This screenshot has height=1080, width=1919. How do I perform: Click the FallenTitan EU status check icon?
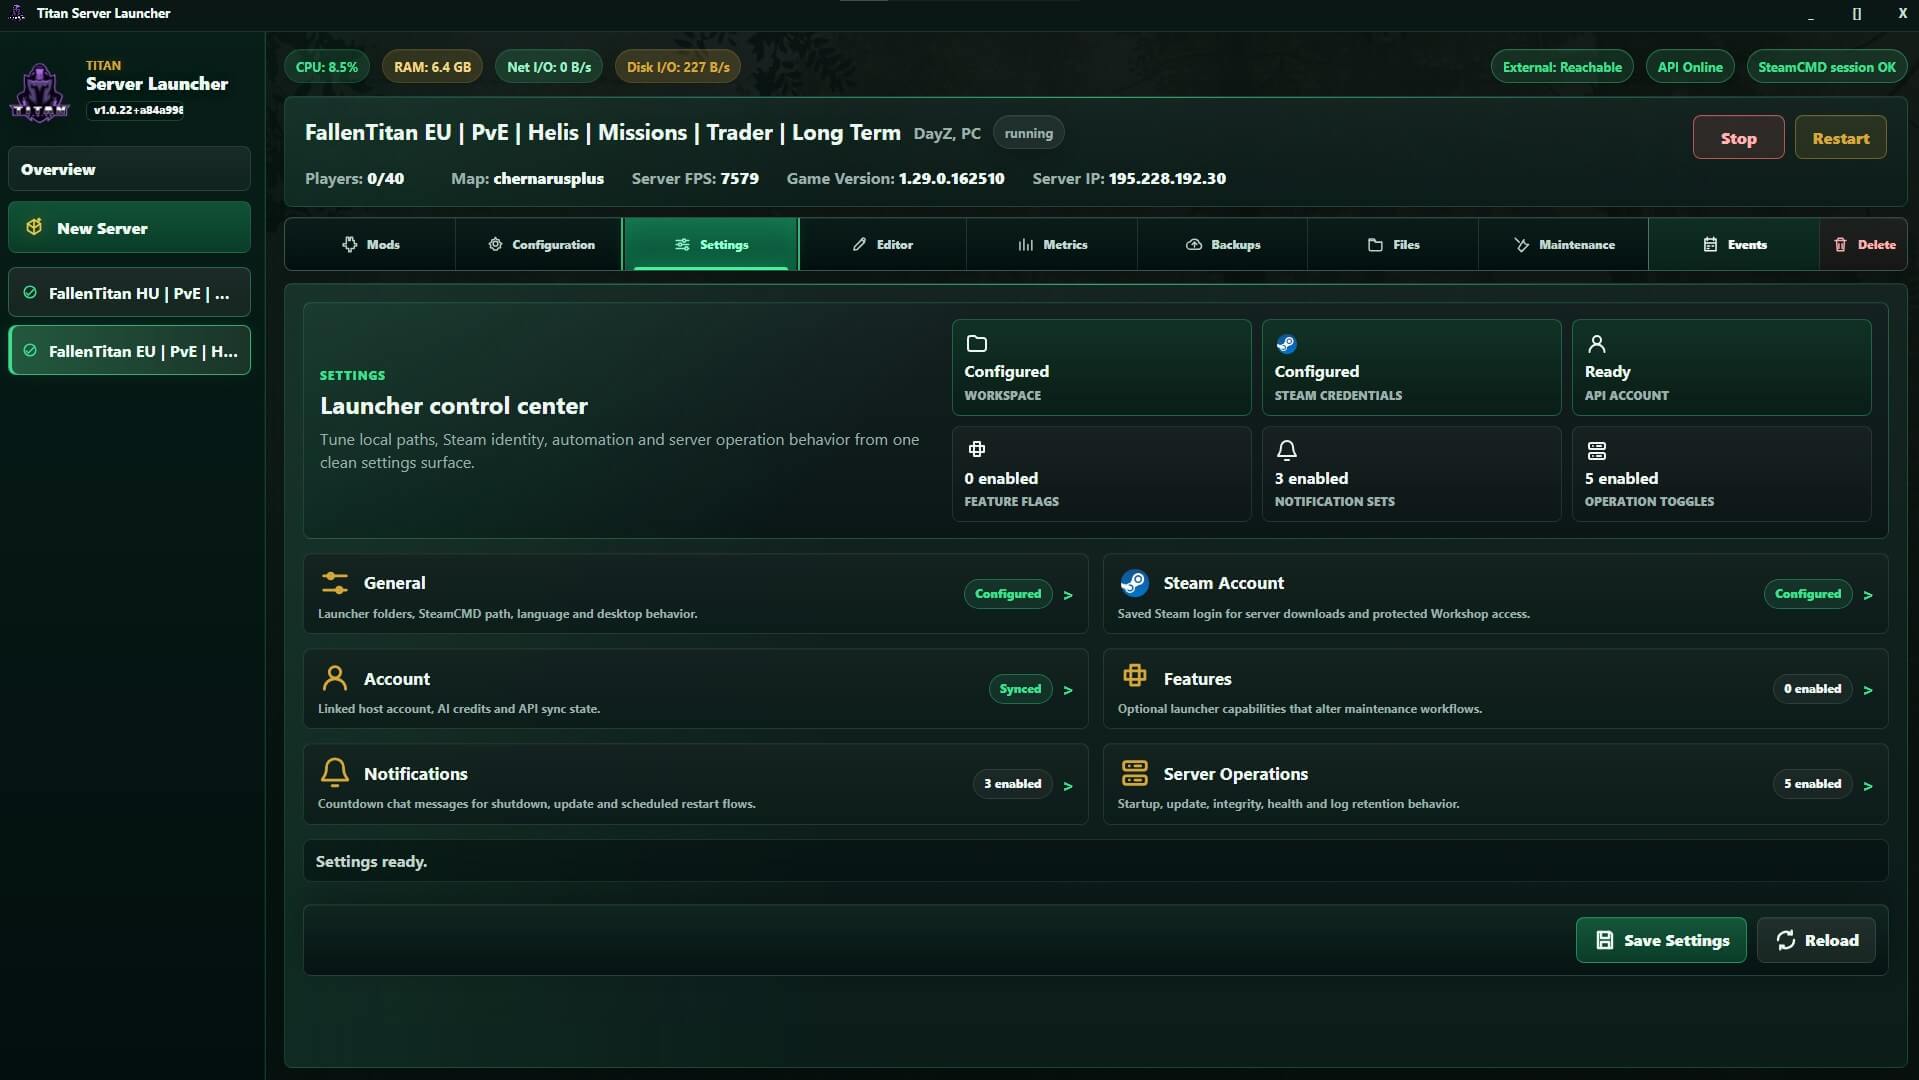point(30,351)
